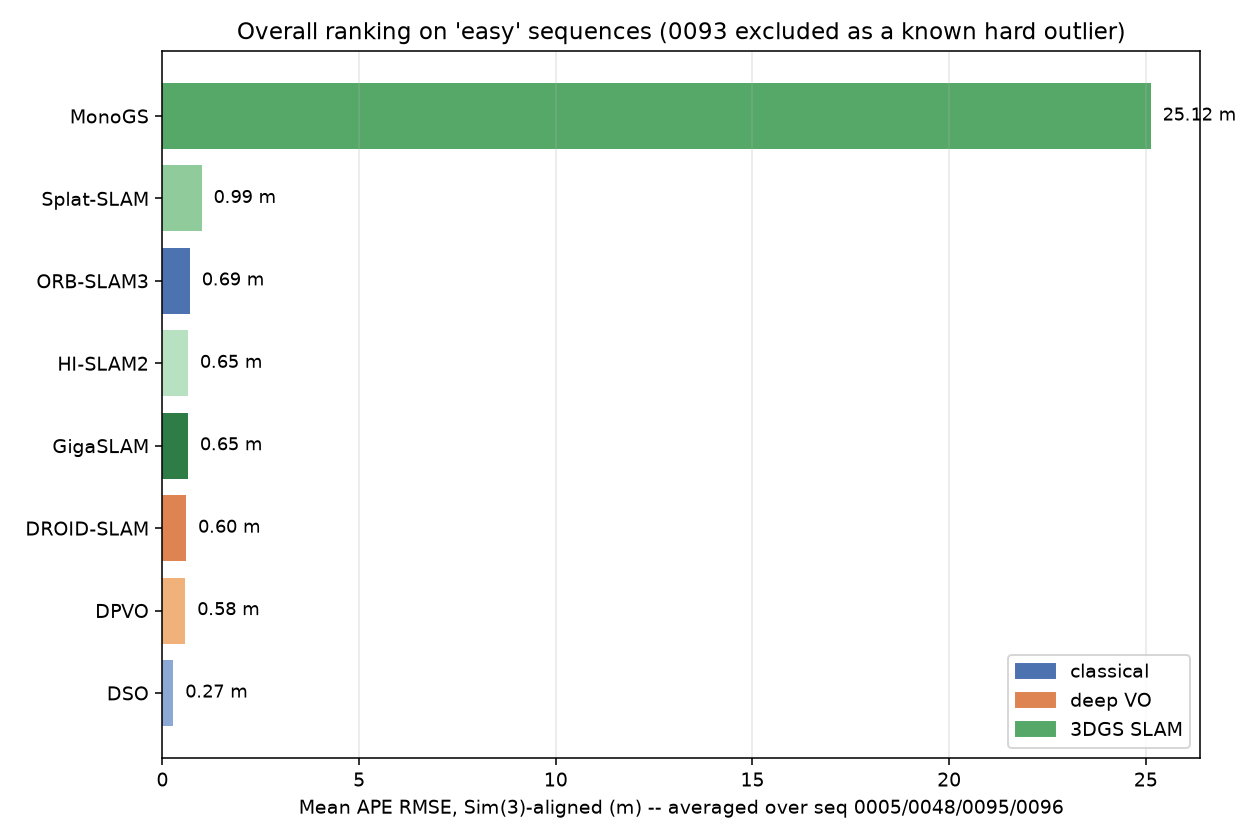Click the deep VO legend orange swatch
This screenshot has height=840, width=1260.
point(1035,701)
